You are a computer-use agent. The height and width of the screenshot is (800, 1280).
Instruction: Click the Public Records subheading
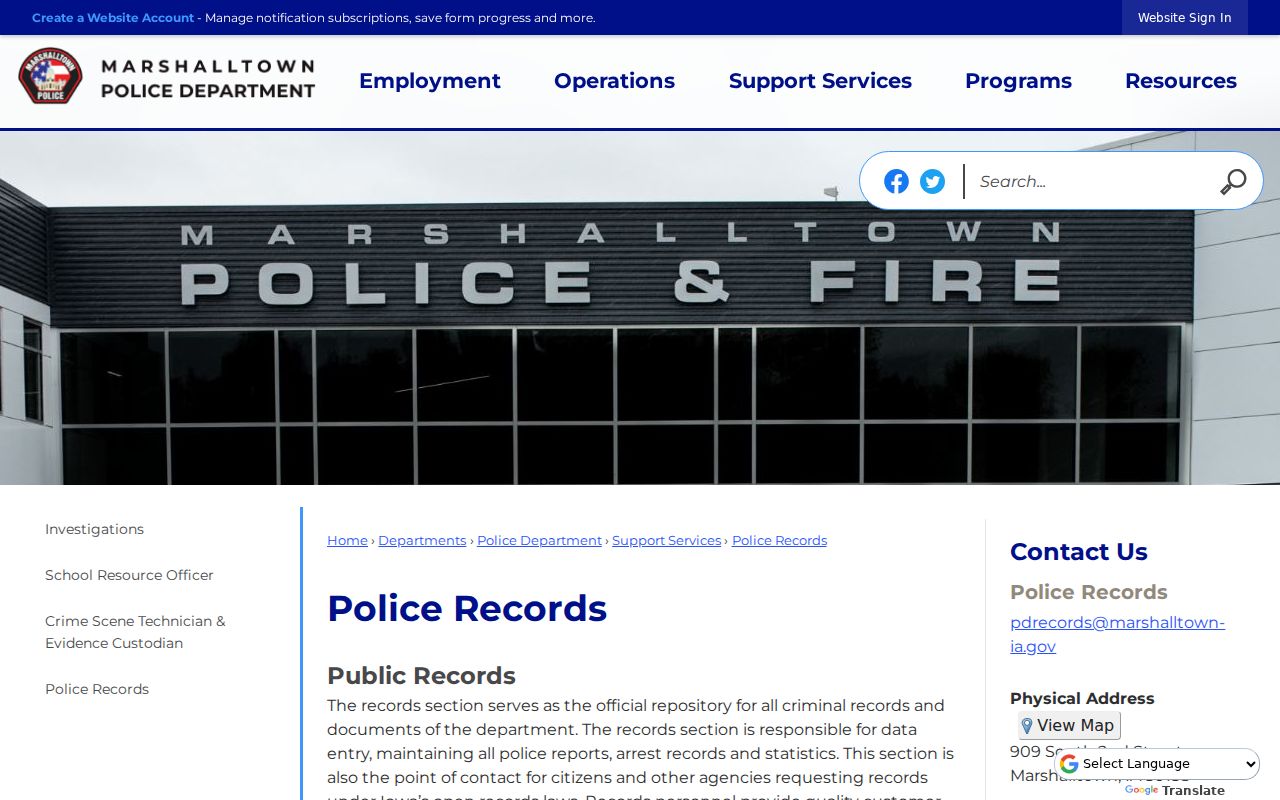coord(421,676)
